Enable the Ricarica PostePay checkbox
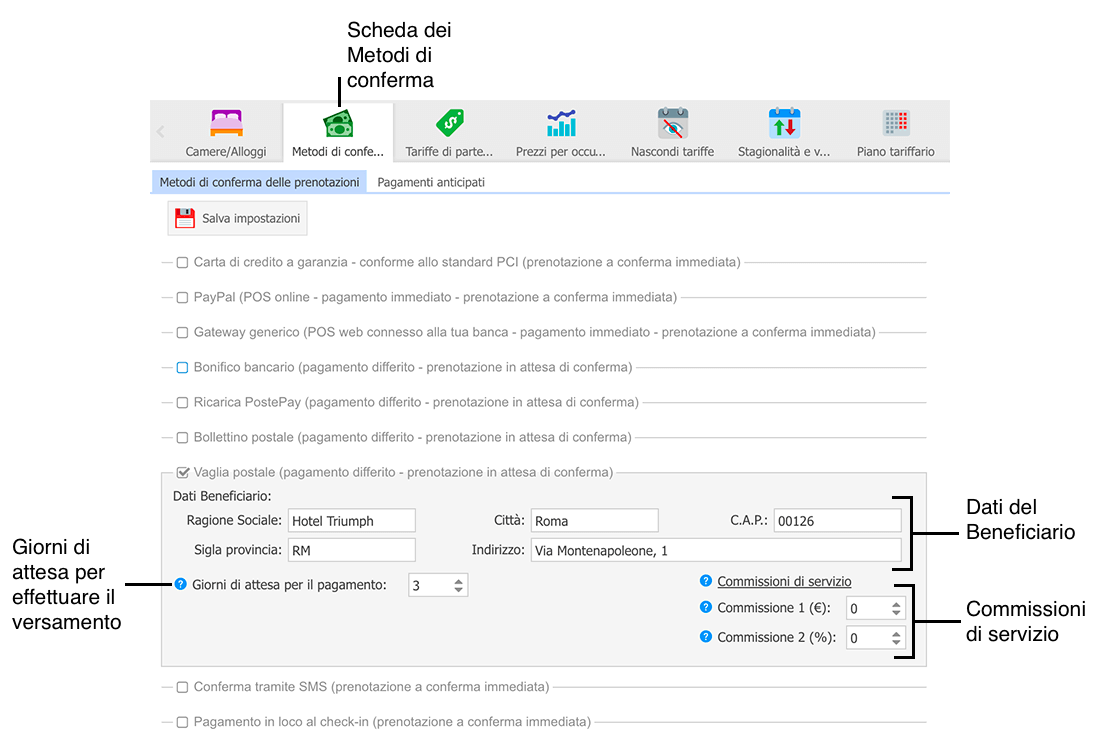 [x=182, y=403]
